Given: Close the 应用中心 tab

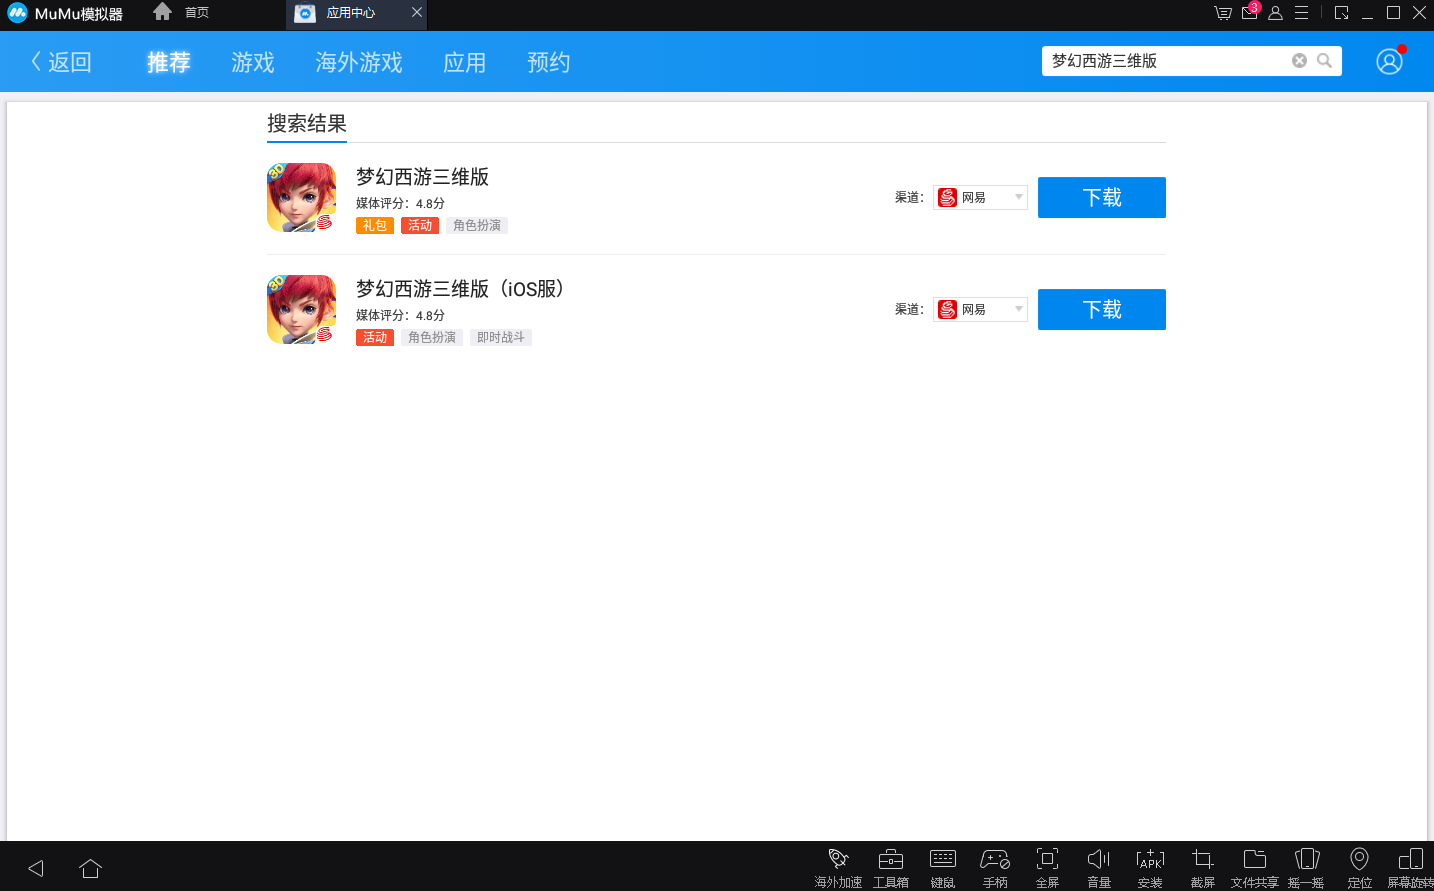Looking at the screenshot, I should point(417,12).
